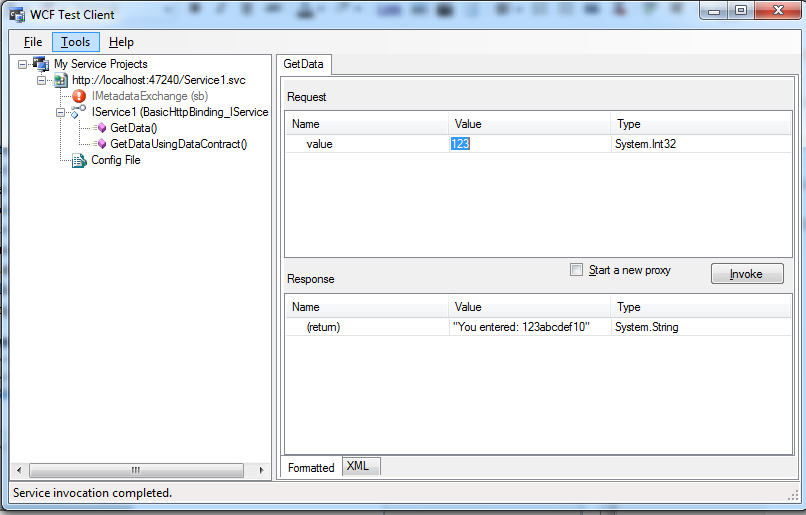Open the File menu

click(x=33, y=42)
